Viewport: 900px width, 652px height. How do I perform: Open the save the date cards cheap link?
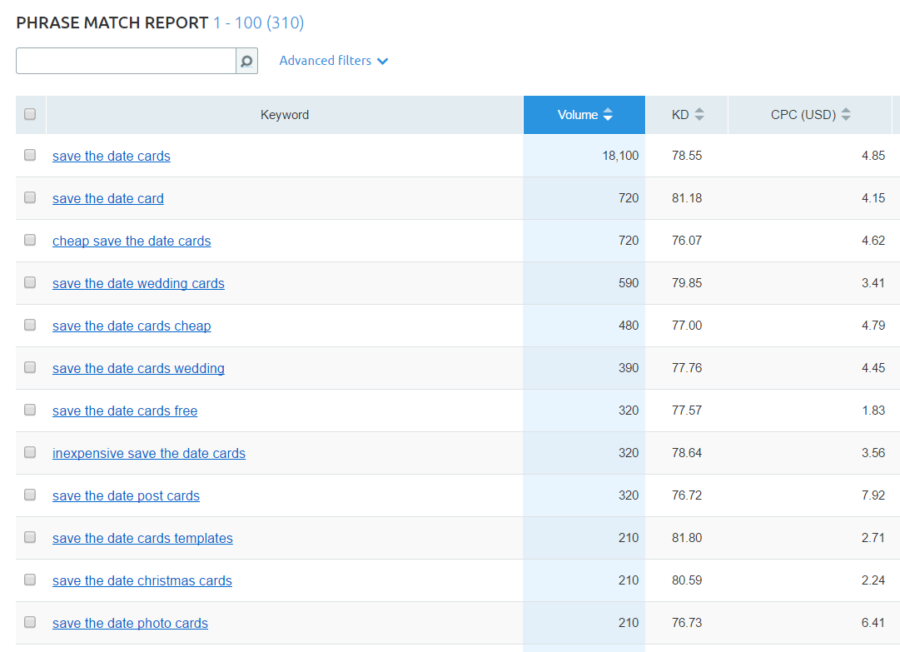pos(131,326)
